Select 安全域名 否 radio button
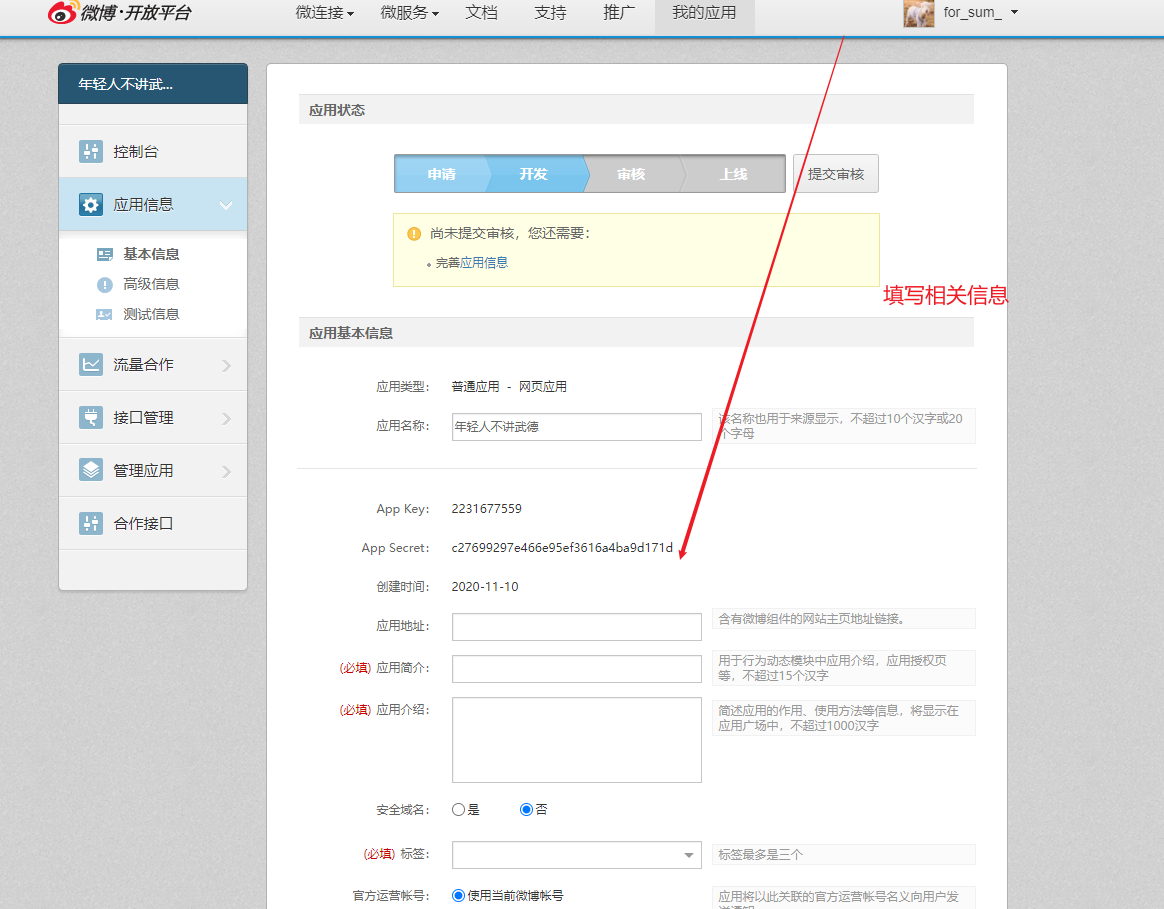Image resolution: width=1164 pixels, height=909 pixels. tap(526, 809)
